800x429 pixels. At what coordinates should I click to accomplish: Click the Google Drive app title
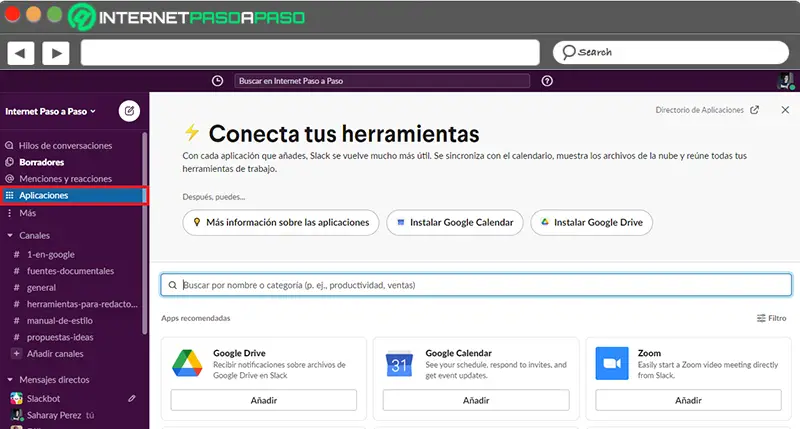tap(239, 353)
